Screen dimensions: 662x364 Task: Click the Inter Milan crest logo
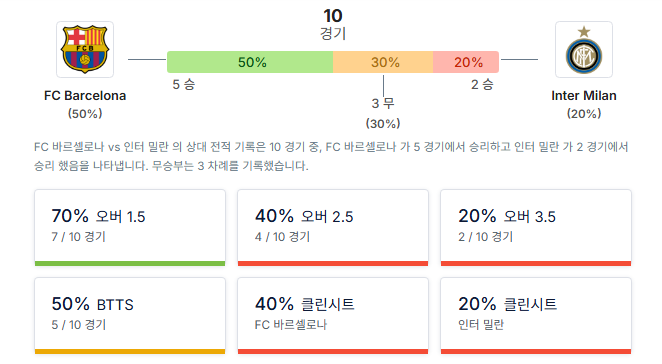(583, 49)
